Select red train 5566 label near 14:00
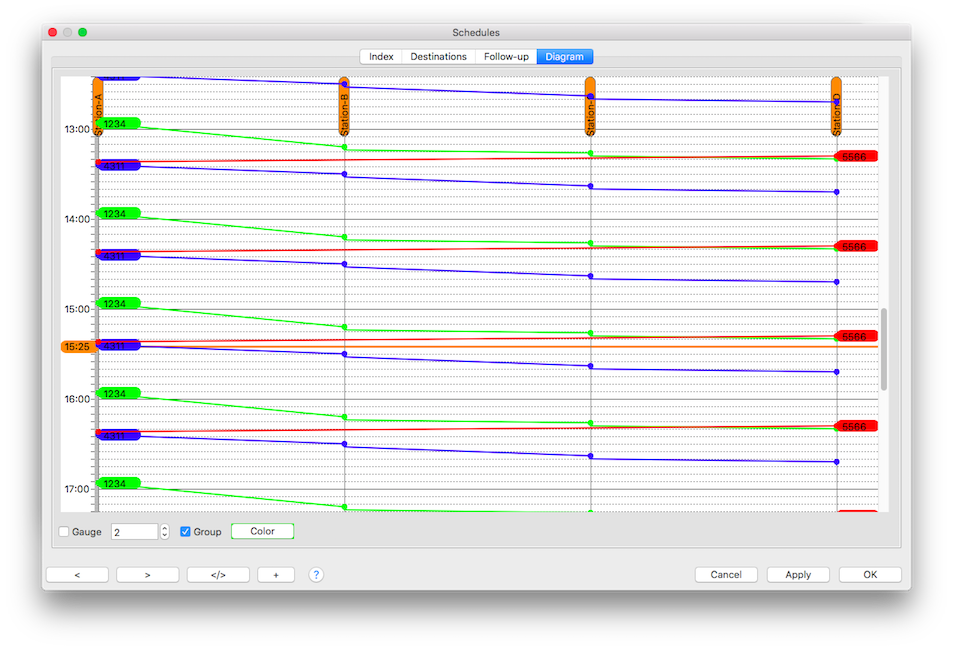Screen dimensions: 953x650 tap(856, 246)
